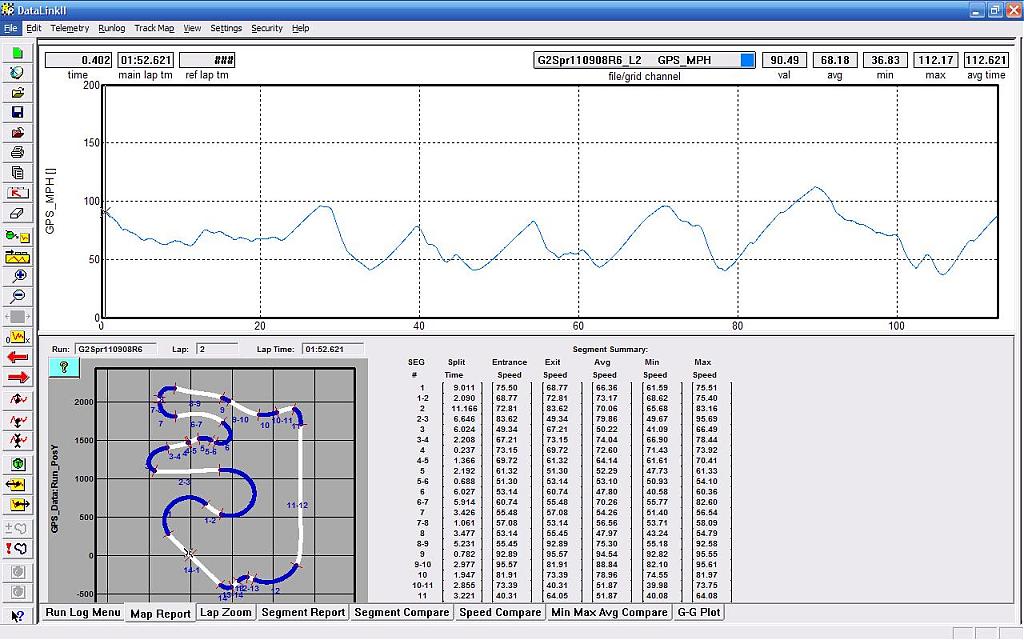
Task: Click the yellow key button above map
Action: pyautogui.click(x=62, y=367)
